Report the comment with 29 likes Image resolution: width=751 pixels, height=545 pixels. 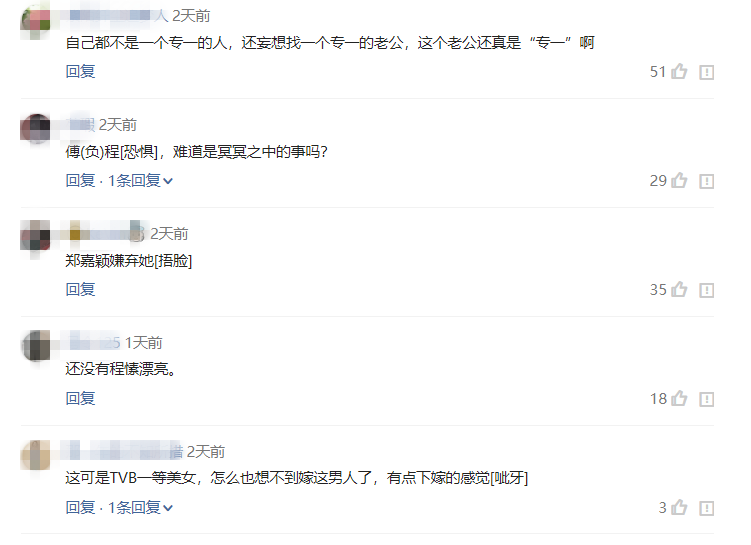pos(706,182)
